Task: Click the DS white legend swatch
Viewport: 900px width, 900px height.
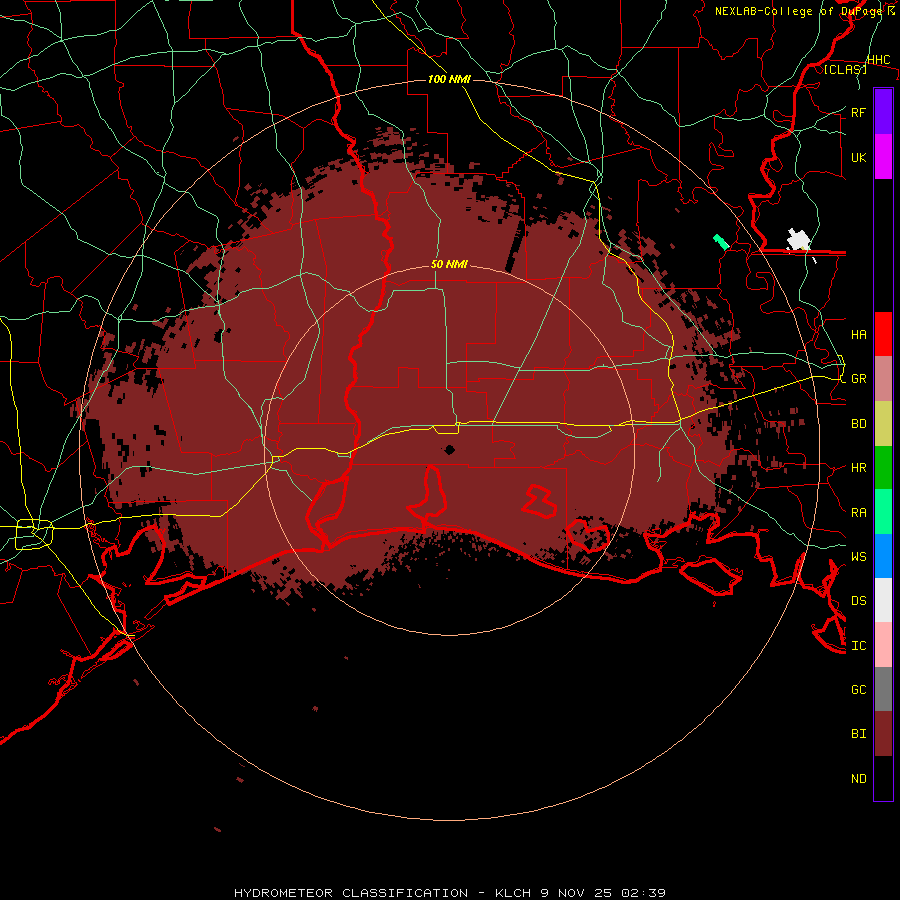Action: 883,600
